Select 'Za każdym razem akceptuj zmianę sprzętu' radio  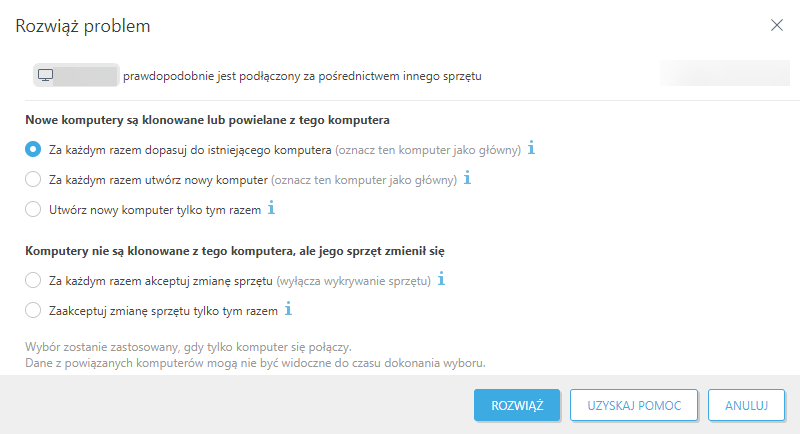pyautogui.click(x=34, y=281)
